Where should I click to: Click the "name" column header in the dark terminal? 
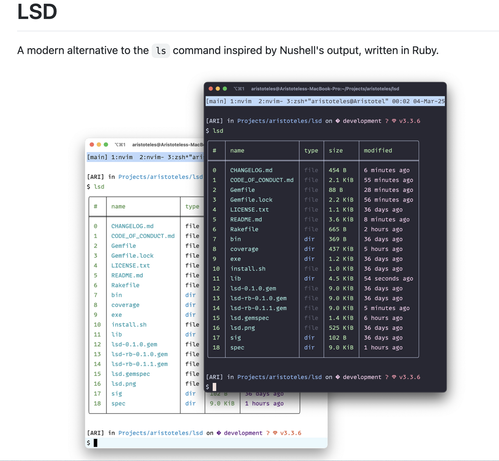click(x=237, y=151)
